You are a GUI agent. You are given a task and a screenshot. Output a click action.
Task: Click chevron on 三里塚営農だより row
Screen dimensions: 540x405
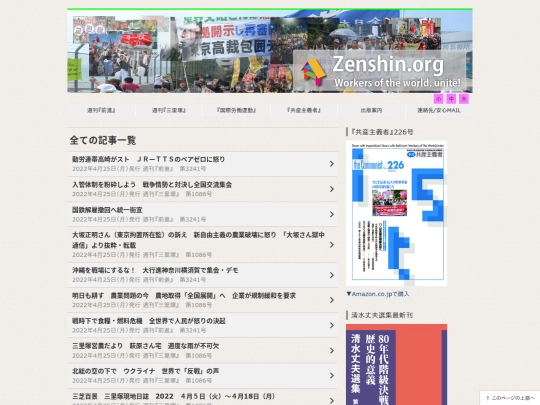pos(332,350)
